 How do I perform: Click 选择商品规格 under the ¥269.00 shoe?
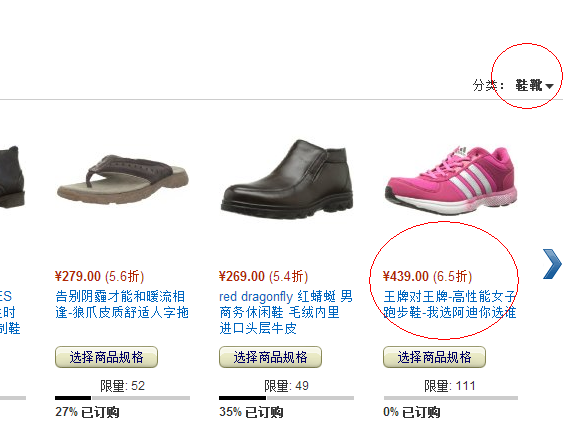pos(270,357)
